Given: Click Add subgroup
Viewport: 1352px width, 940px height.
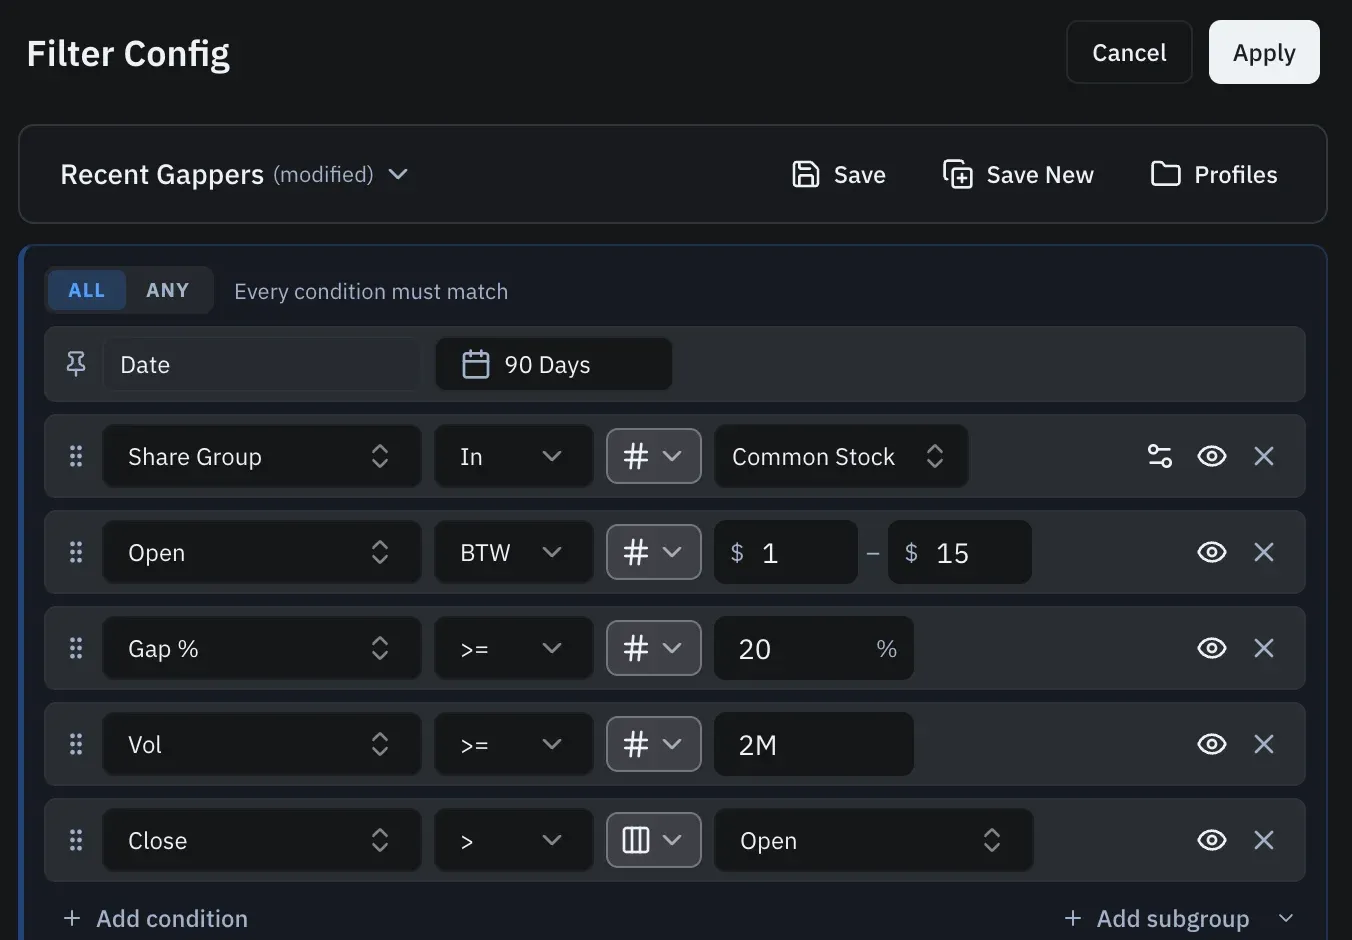Looking at the screenshot, I should click(x=1157, y=918).
